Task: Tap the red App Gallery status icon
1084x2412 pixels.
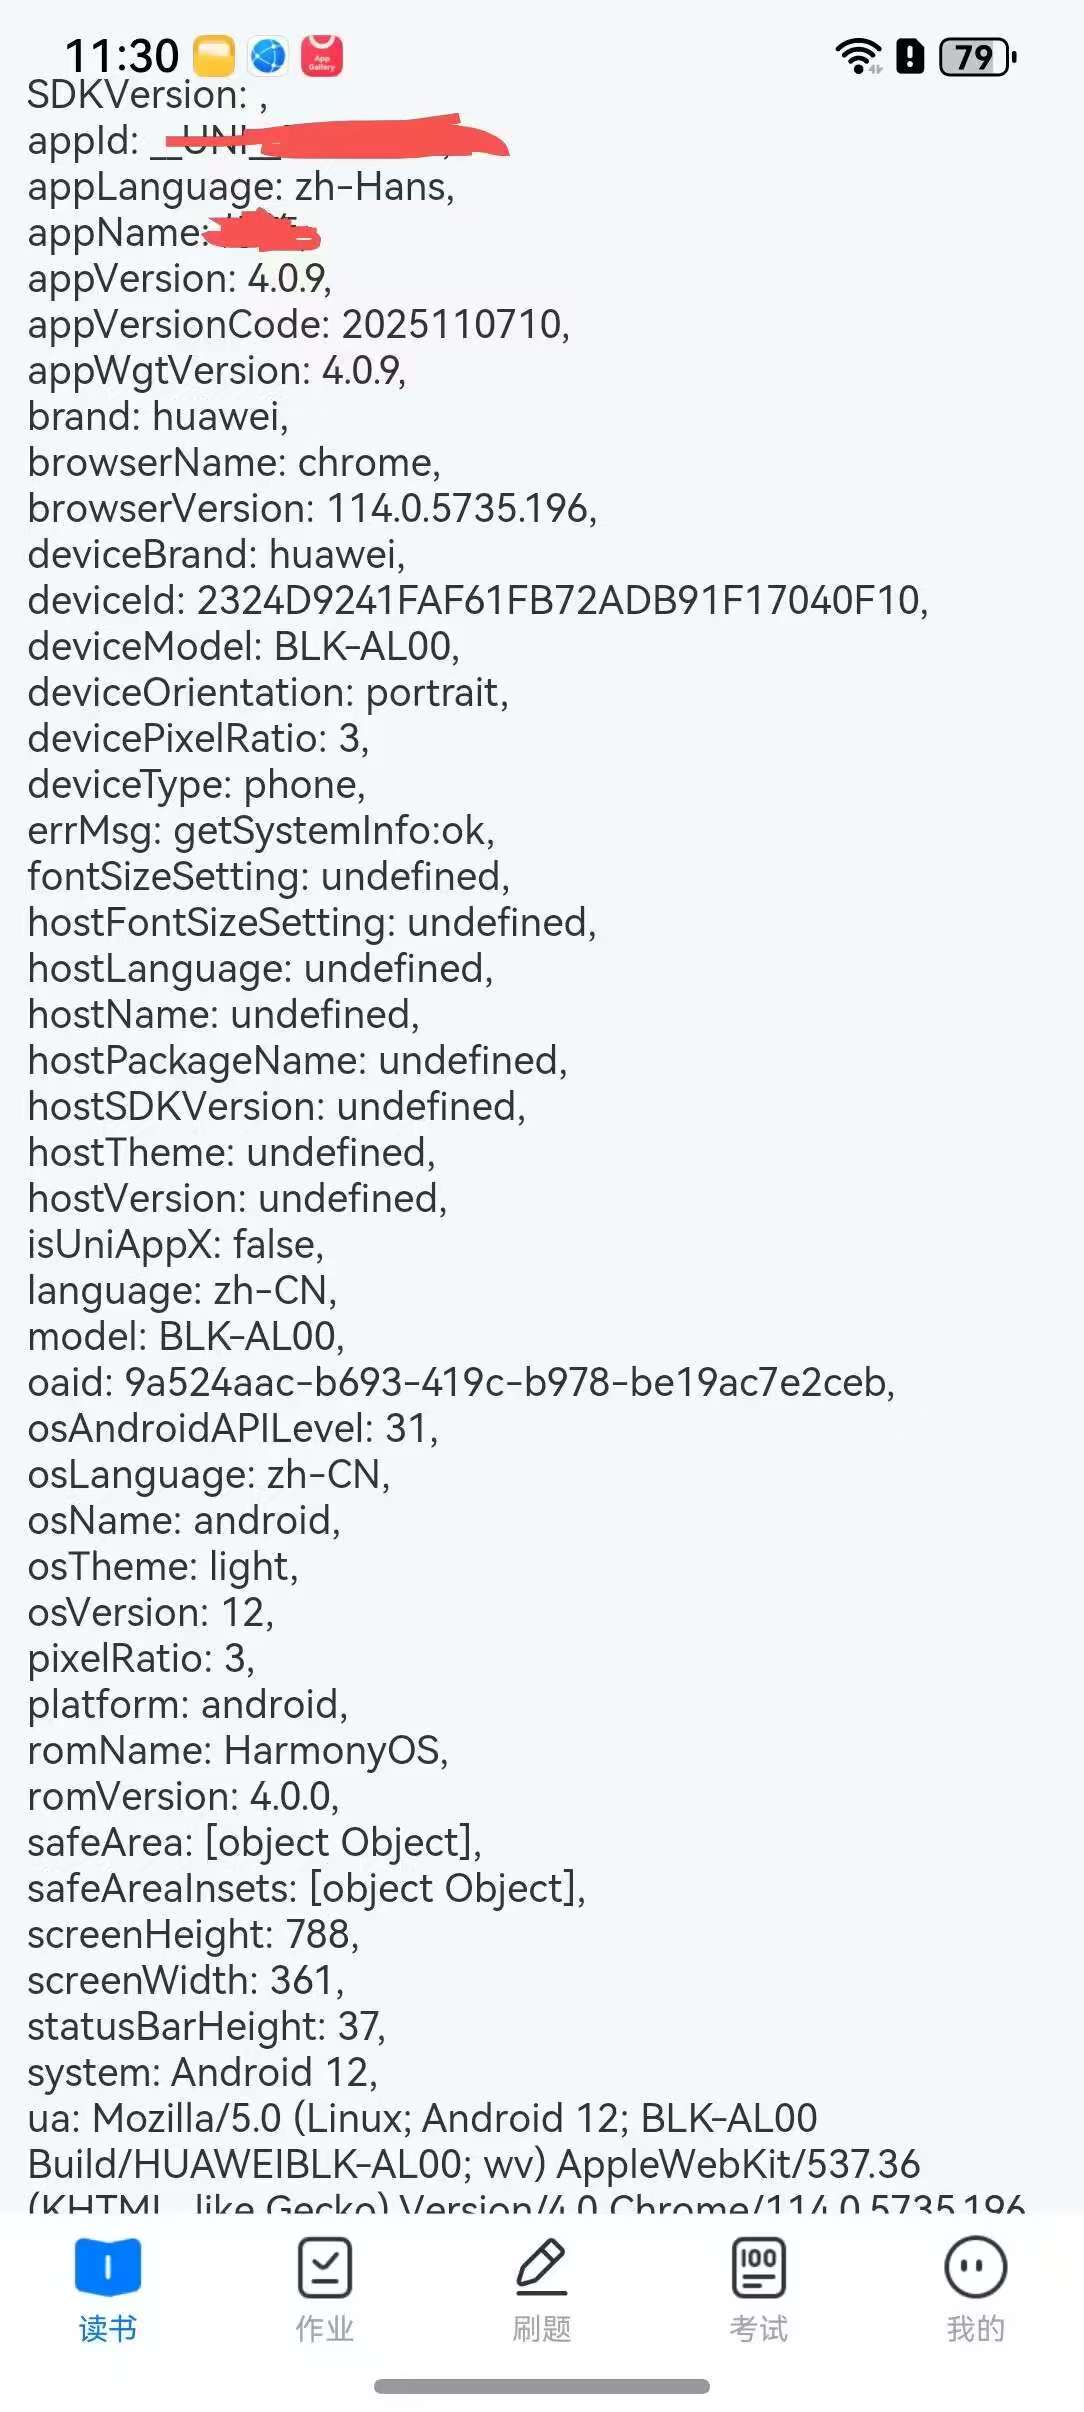Action: pyautogui.click(x=322, y=56)
